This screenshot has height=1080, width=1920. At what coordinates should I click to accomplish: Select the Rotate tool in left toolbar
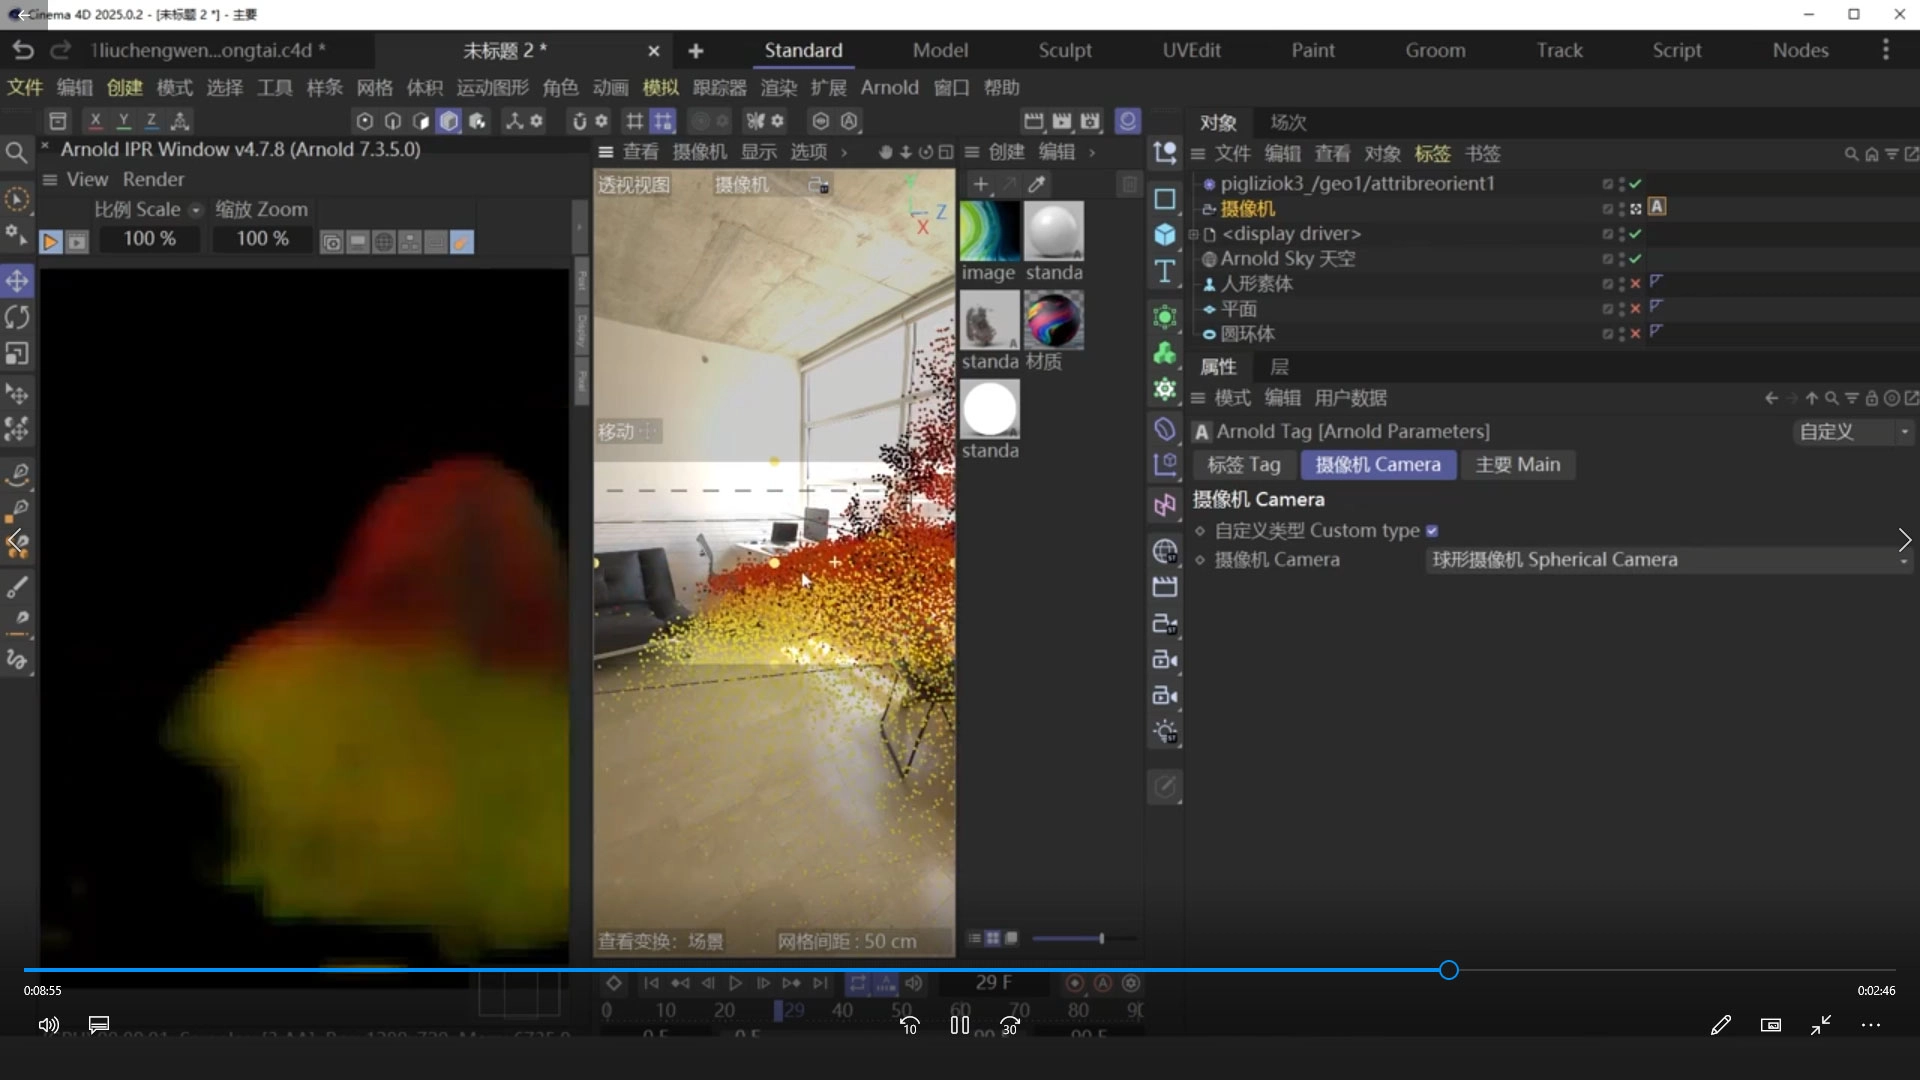(17, 318)
